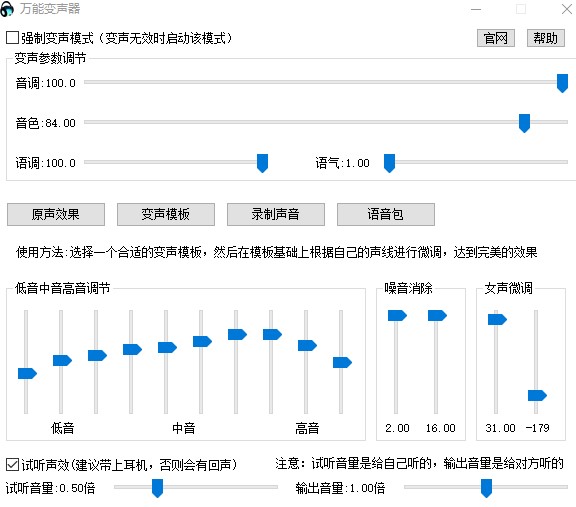Click the 试听音量:0.50倍 label
576x507 pixels.
click(50, 488)
